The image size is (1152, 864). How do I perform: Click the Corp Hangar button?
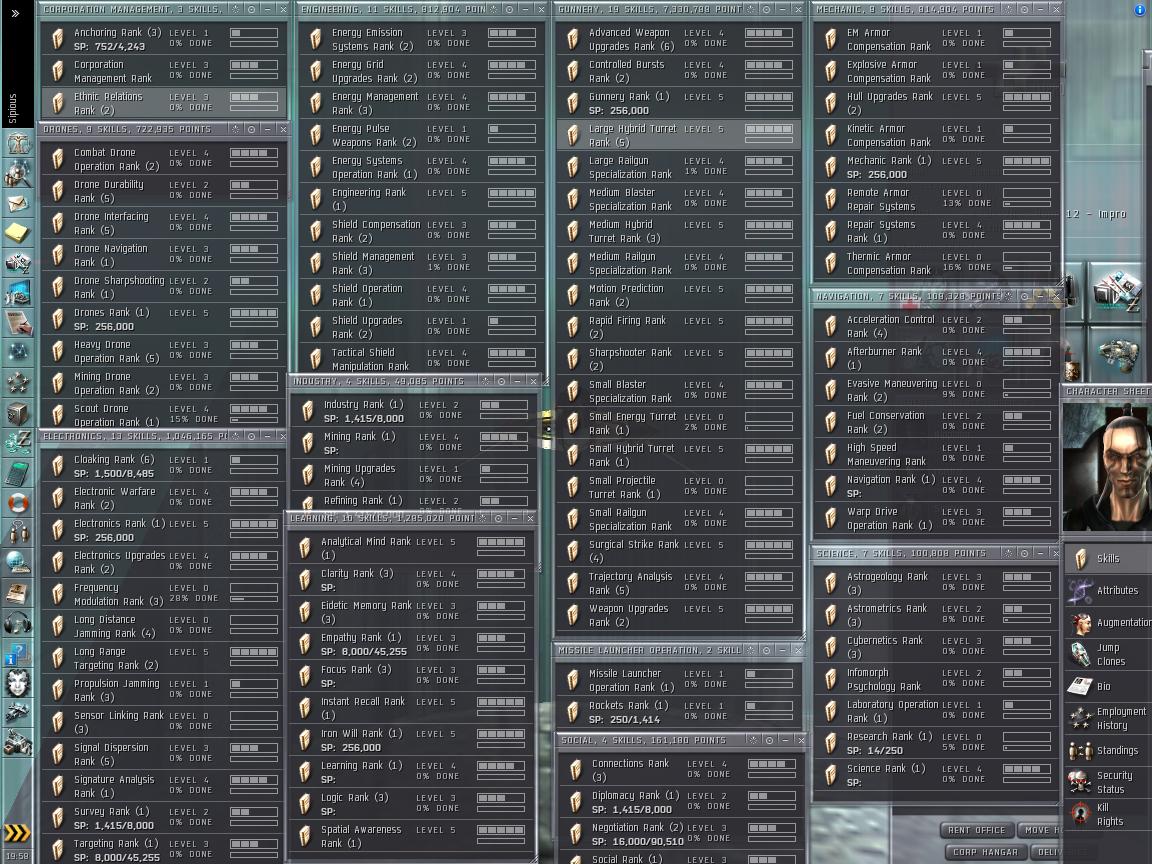985,852
